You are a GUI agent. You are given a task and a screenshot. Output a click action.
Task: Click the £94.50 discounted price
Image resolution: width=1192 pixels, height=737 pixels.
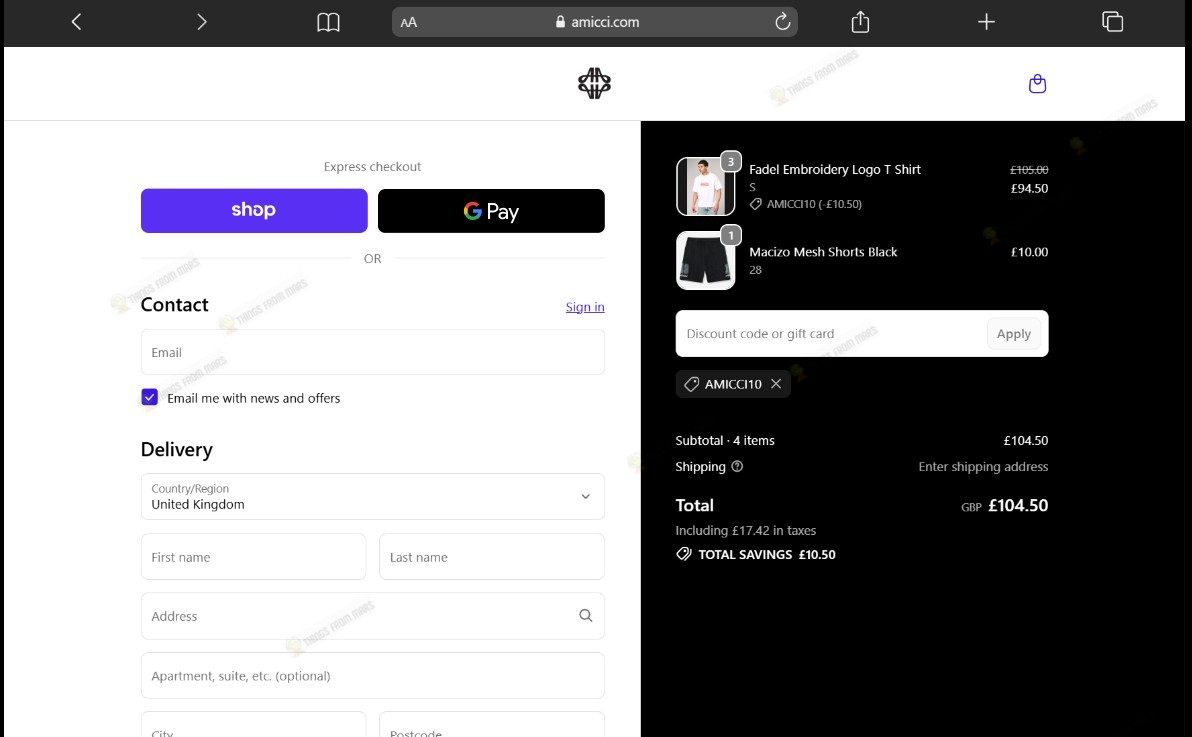[x=1029, y=189]
